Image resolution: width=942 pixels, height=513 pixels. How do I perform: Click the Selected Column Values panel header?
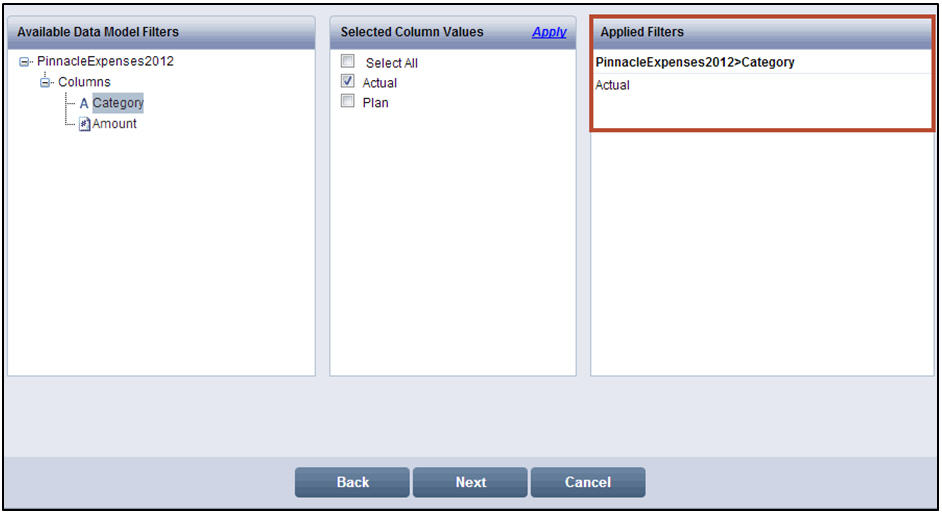click(412, 32)
